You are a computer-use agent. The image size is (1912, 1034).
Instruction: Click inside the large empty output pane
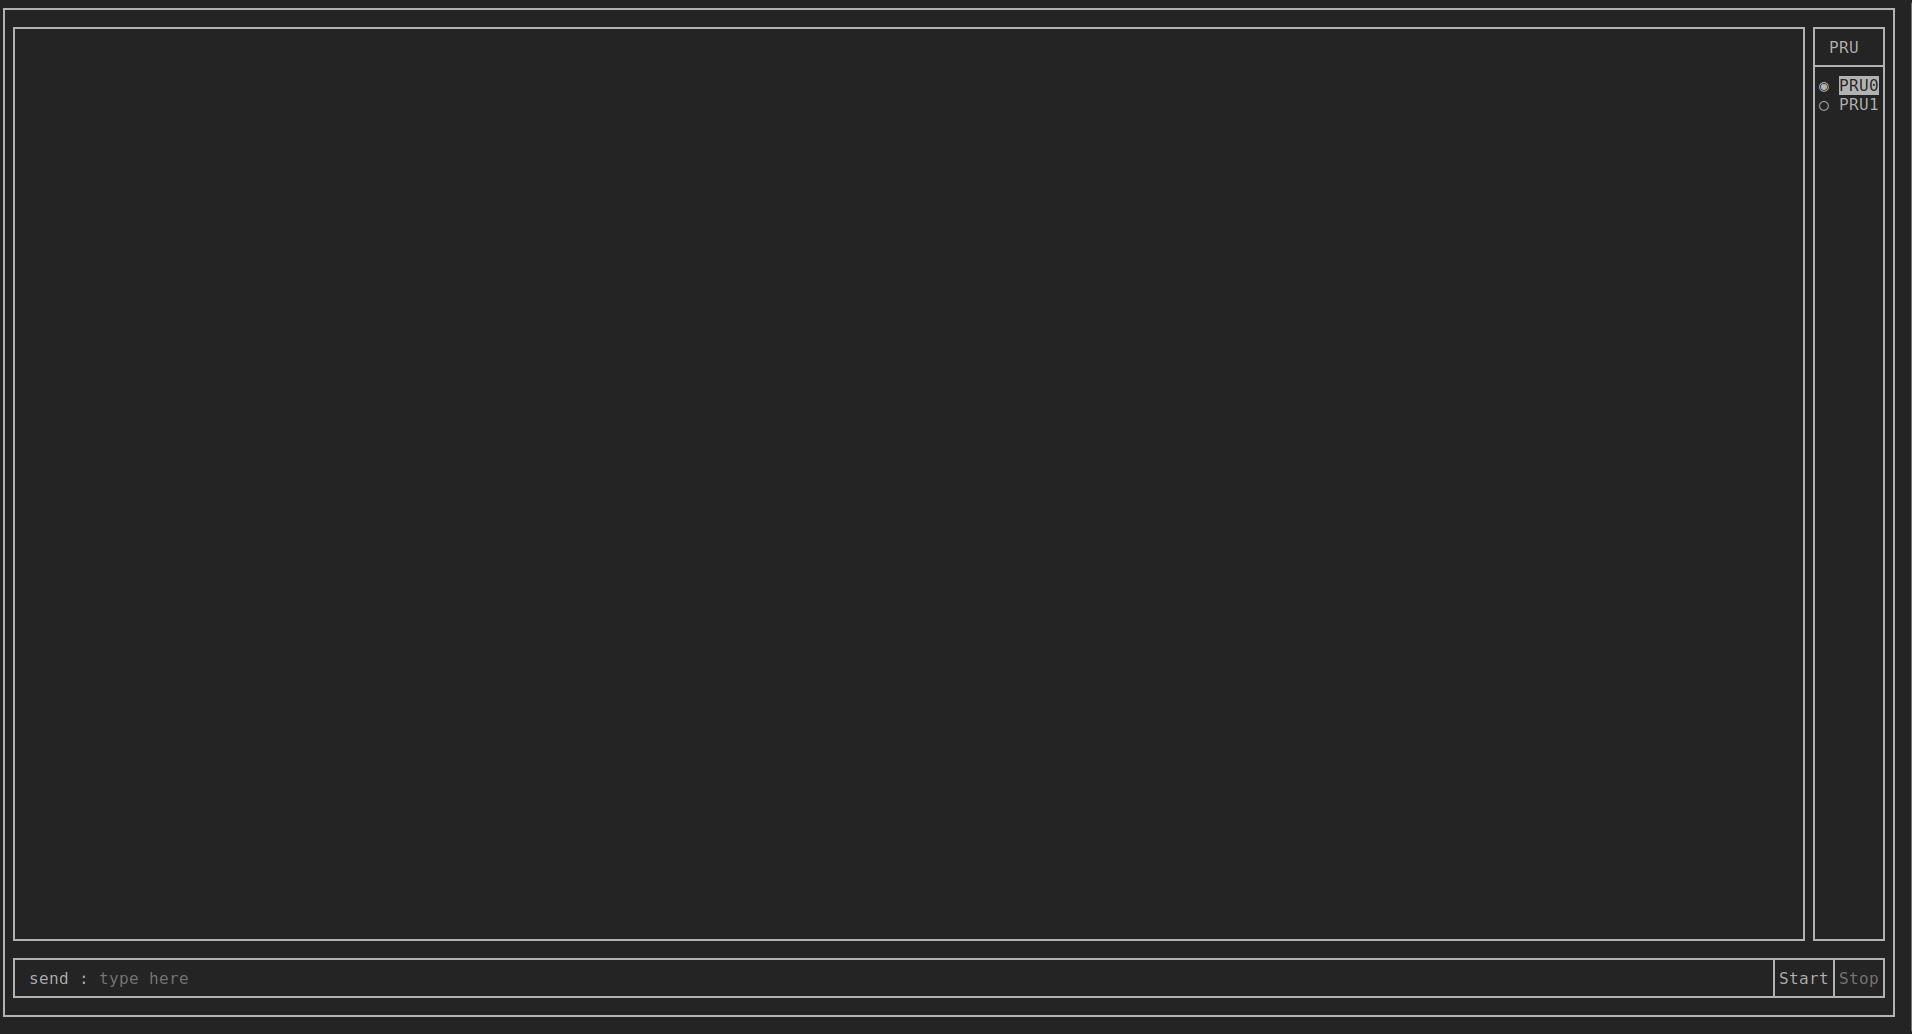click(908, 484)
